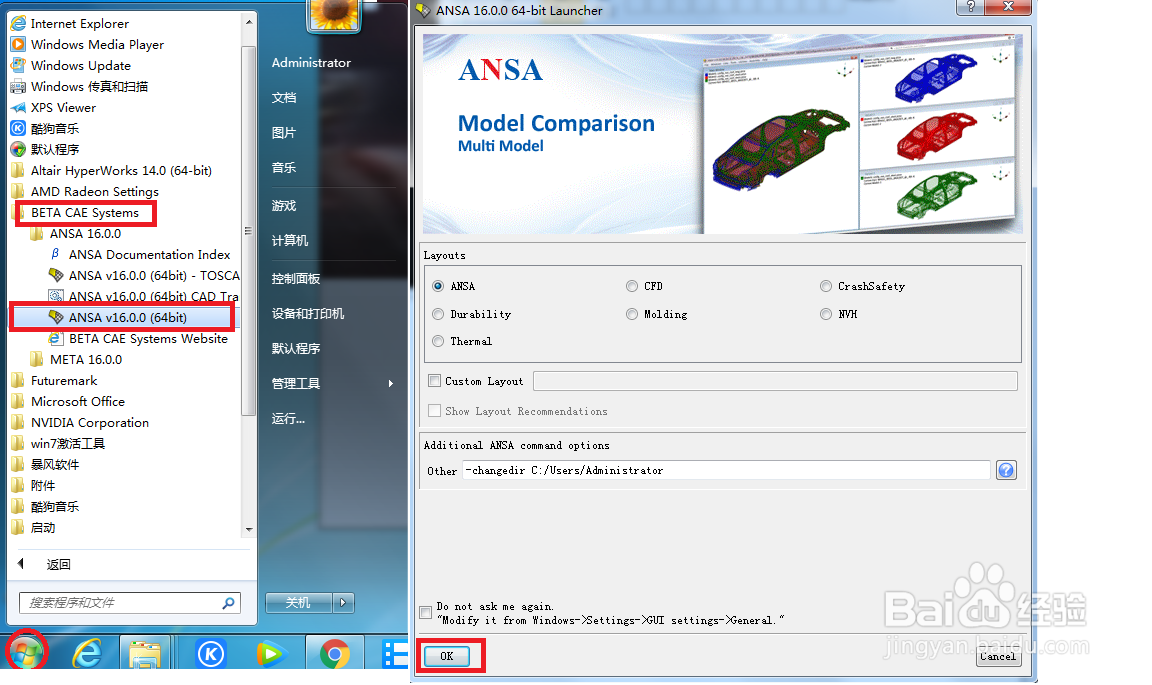Open 计算机 from the Start menu
This screenshot has width=1152, height=685.
[x=289, y=240]
